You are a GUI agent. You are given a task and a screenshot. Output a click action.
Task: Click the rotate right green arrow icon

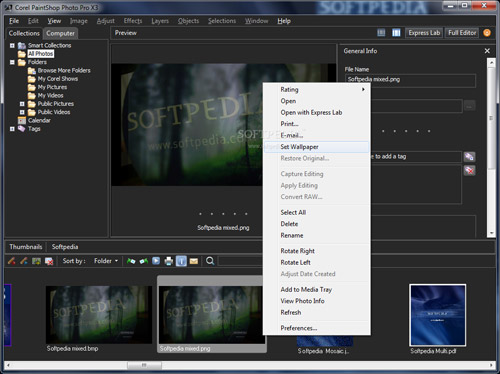point(131,261)
